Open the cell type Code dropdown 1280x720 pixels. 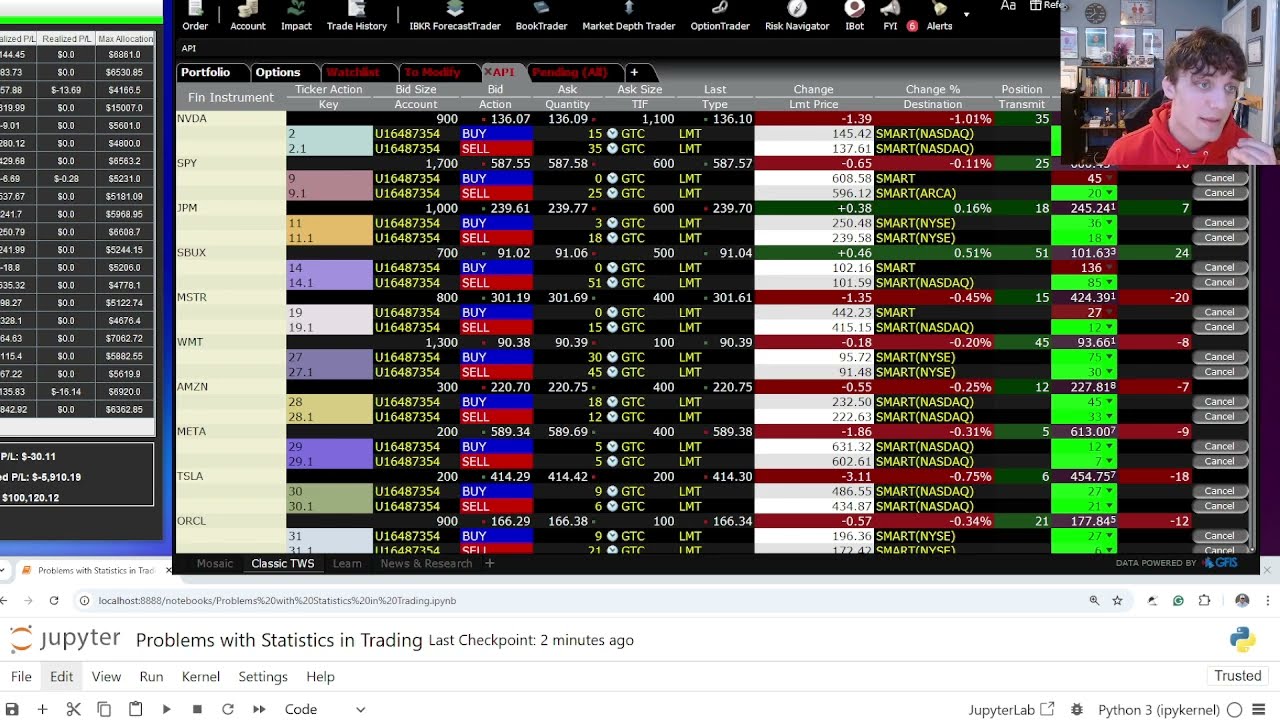click(x=325, y=709)
